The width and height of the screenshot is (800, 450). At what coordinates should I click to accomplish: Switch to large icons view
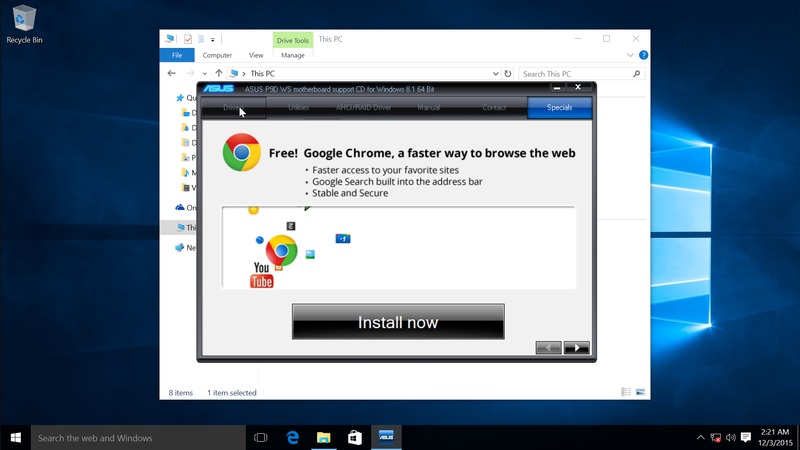click(640, 393)
